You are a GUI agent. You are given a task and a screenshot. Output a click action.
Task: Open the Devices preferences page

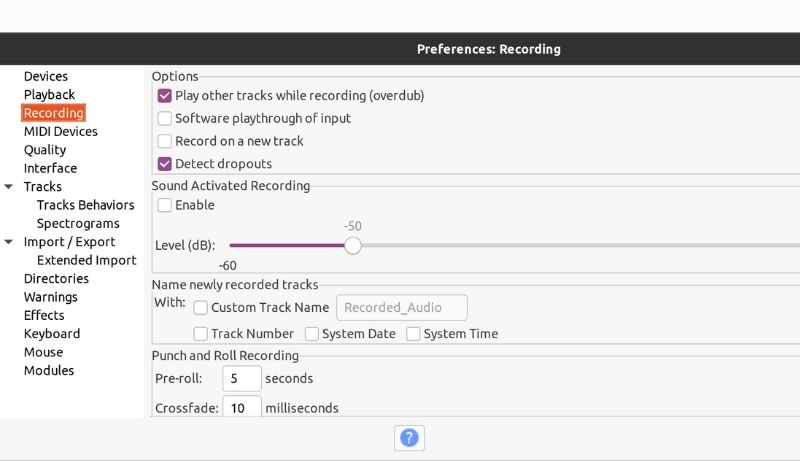pyautogui.click(x=46, y=76)
